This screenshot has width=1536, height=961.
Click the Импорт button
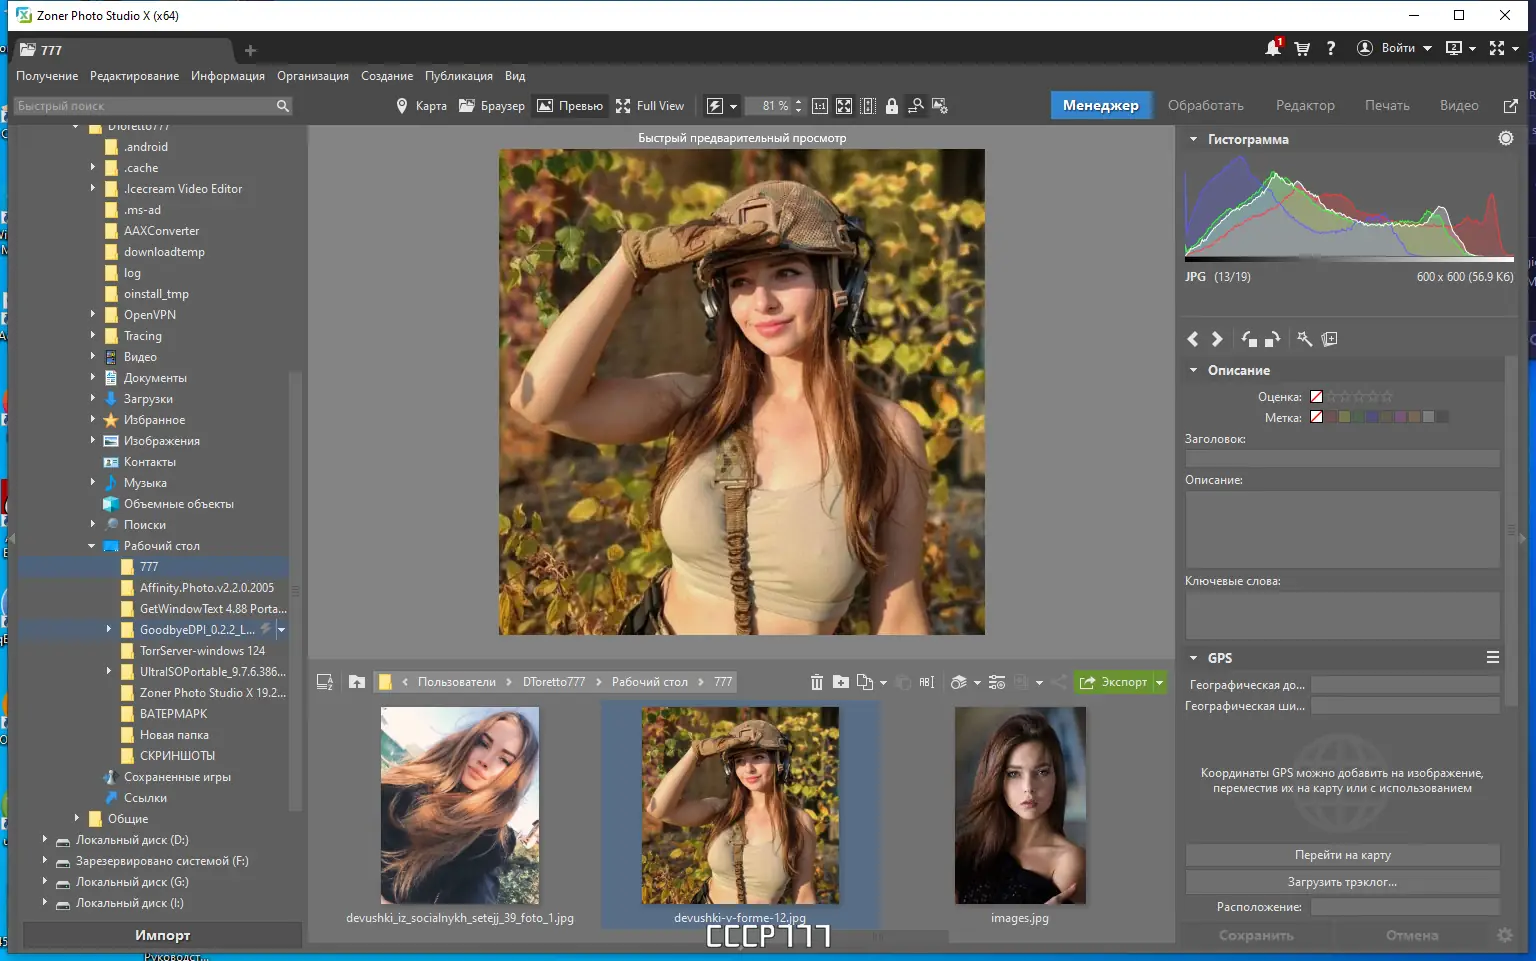(162, 935)
